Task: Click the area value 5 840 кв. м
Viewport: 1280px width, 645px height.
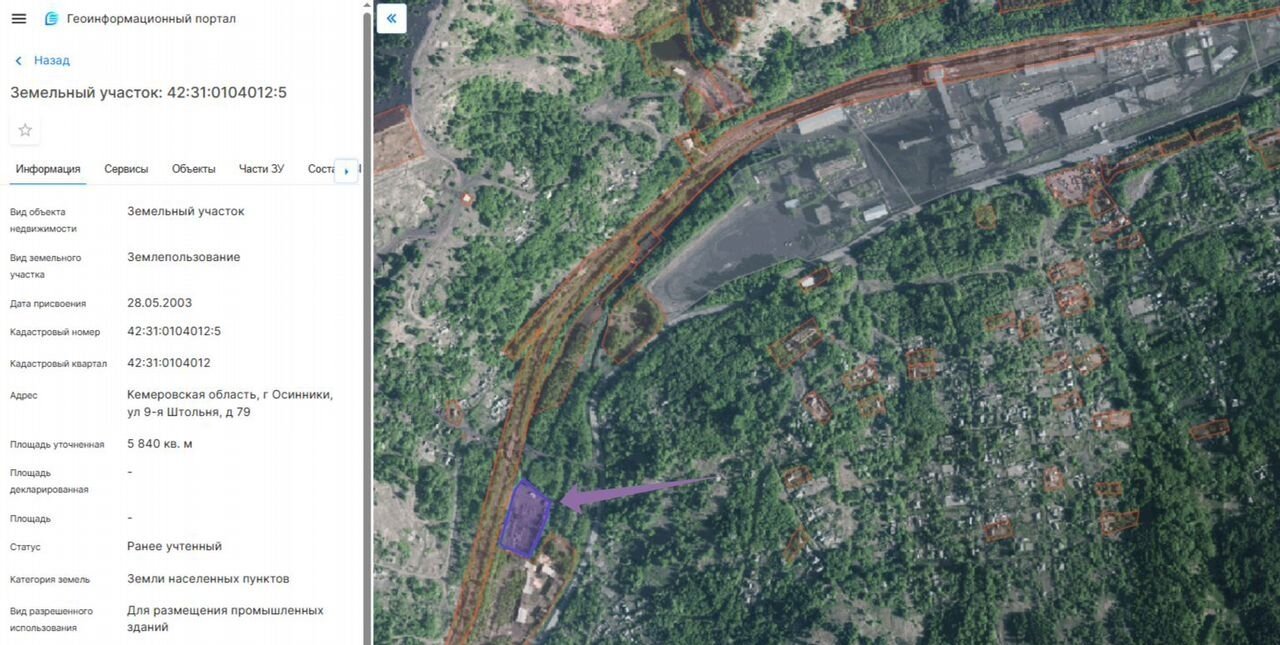Action: (160, 444)
